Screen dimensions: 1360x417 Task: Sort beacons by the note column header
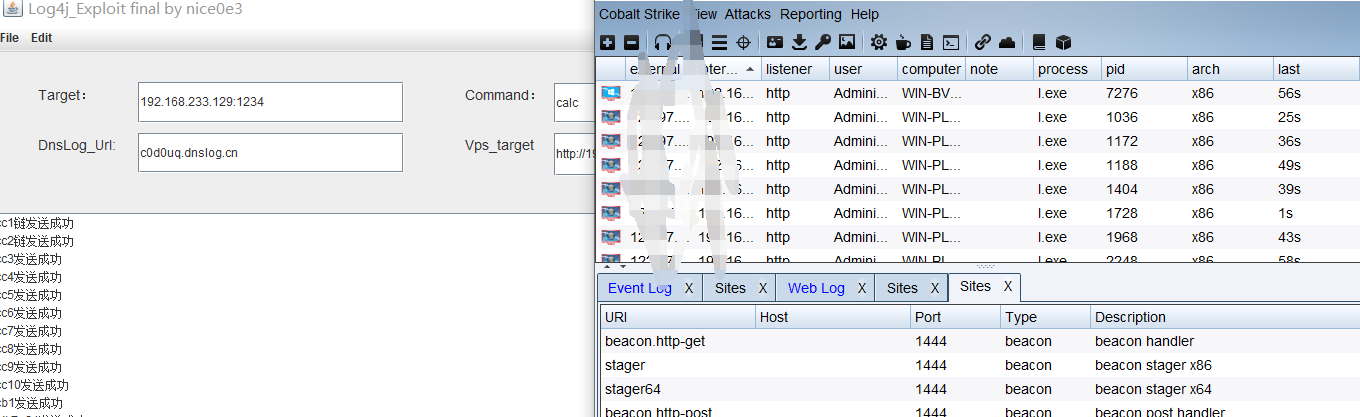[x=999, y=69]
